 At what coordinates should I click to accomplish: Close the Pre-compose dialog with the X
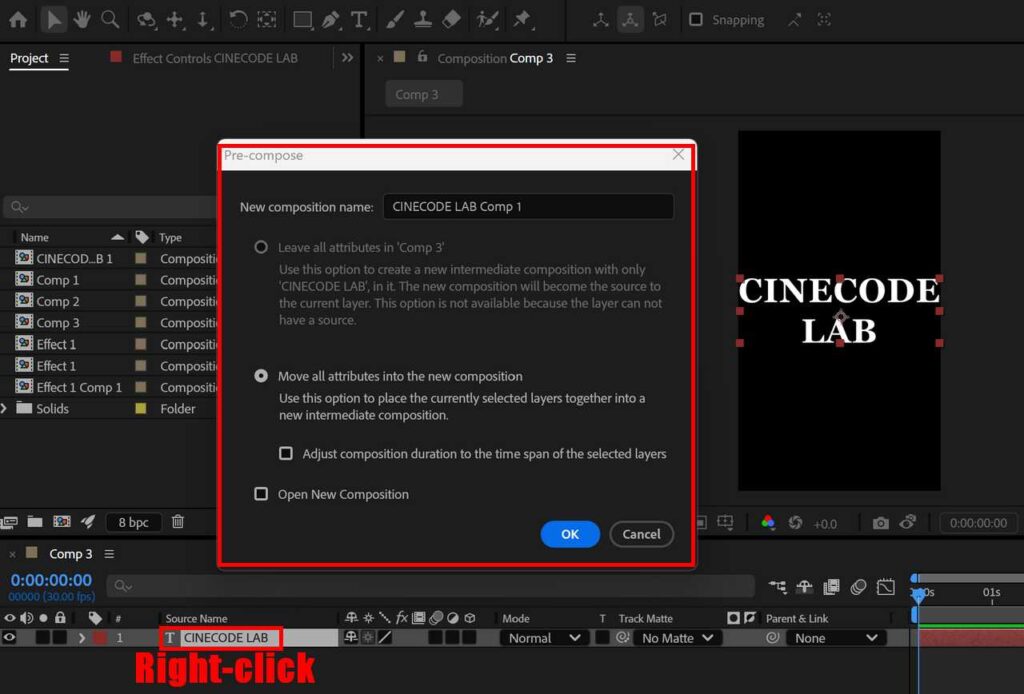point(679,155)
